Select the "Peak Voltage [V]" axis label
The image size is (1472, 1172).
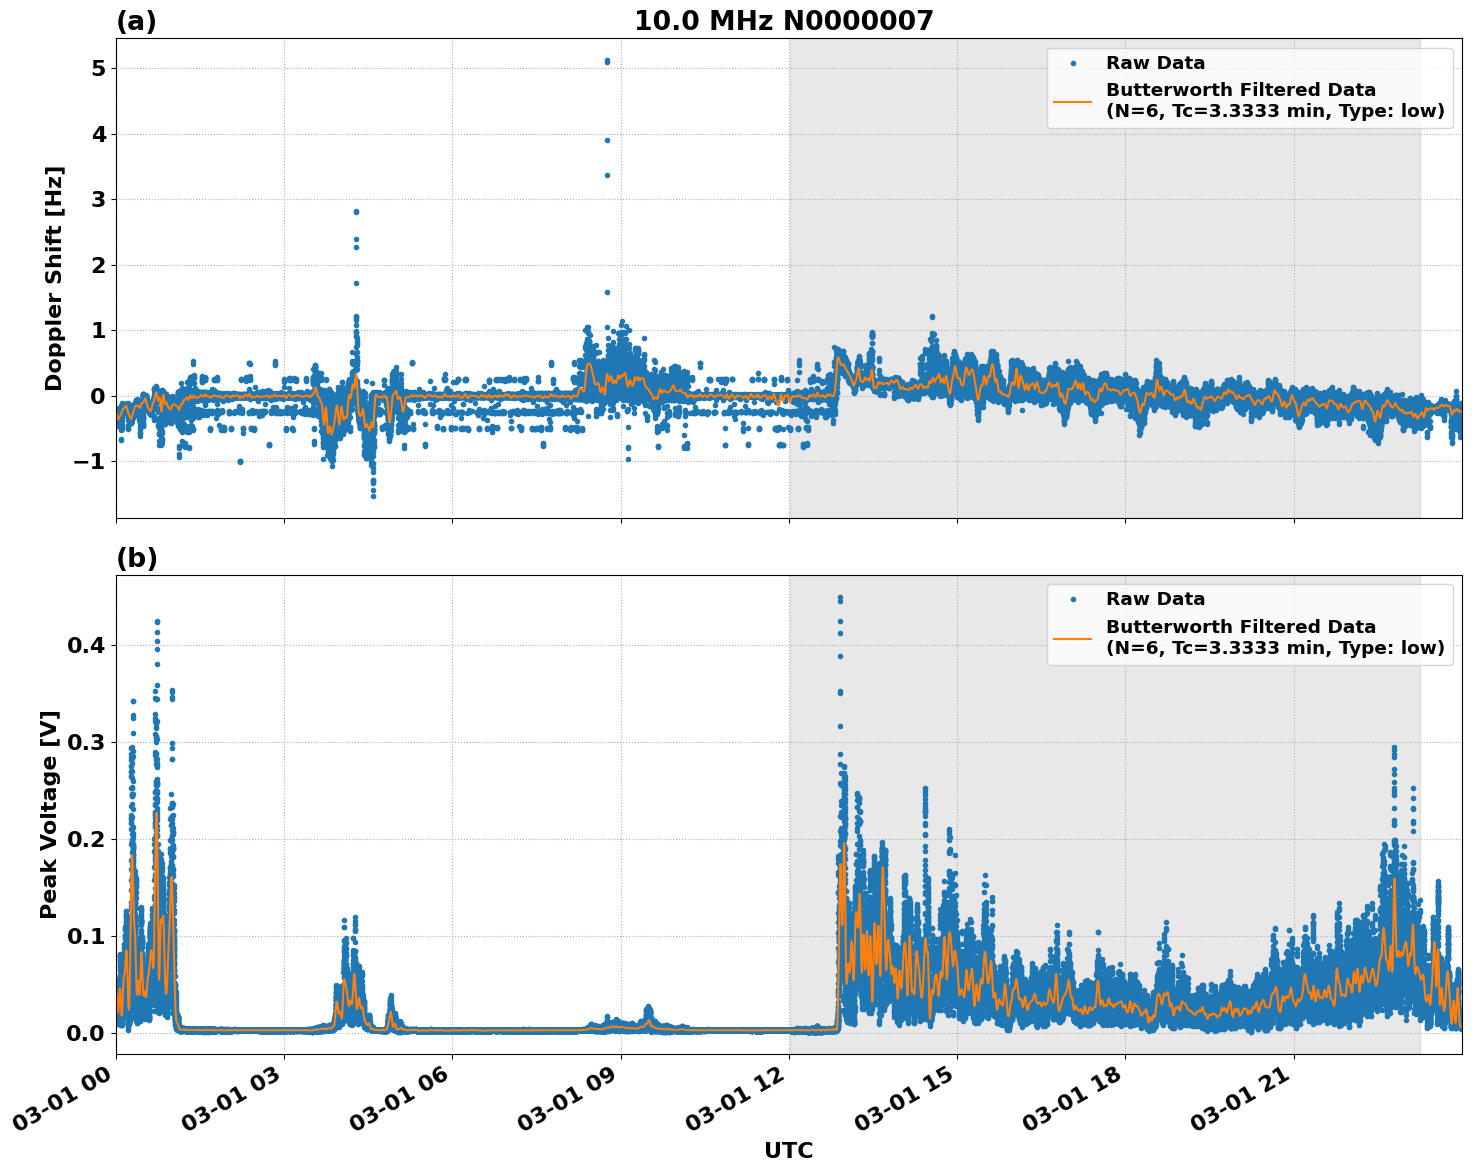pos(50,814)
